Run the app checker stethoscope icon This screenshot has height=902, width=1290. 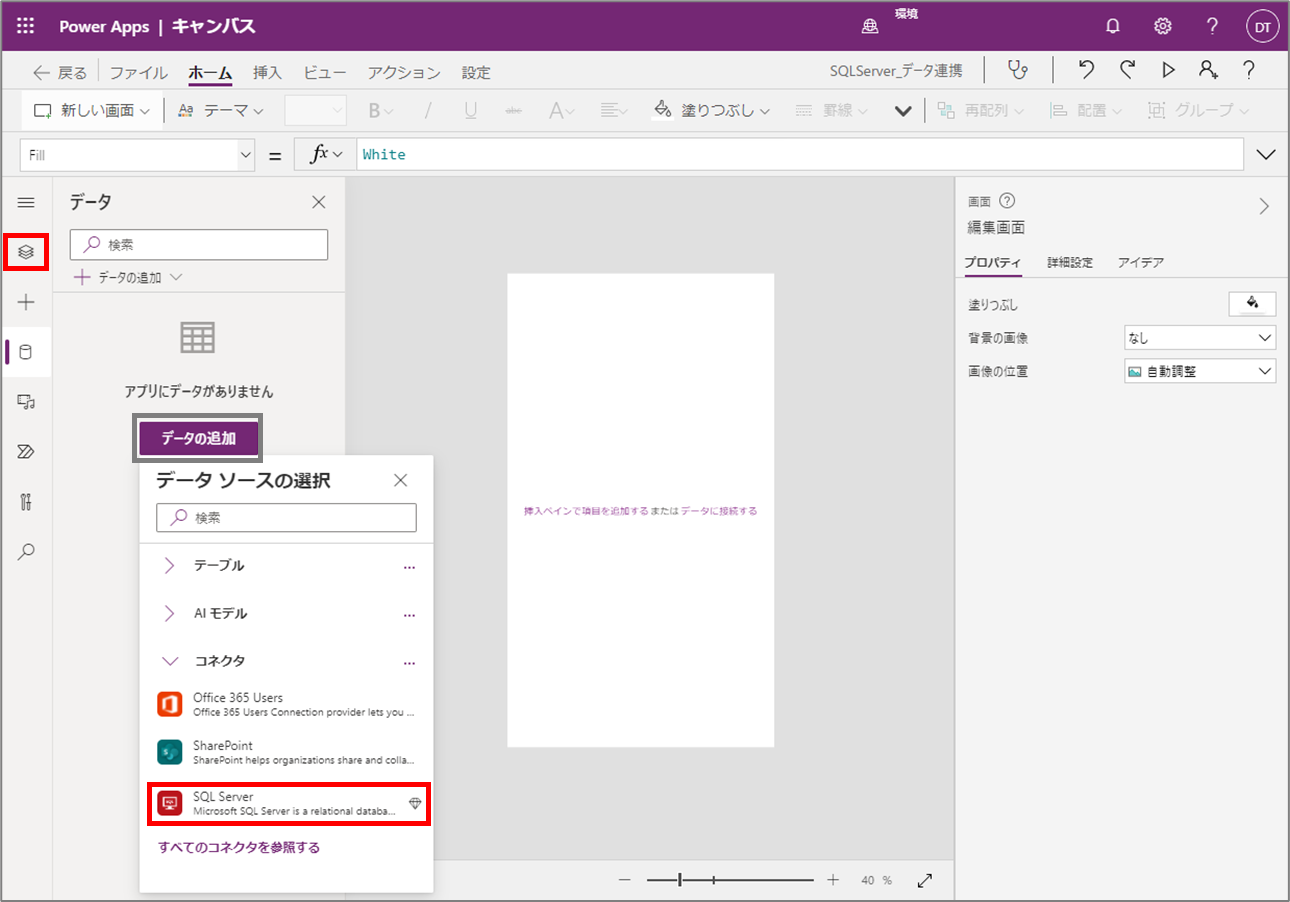click(1018, 70)
